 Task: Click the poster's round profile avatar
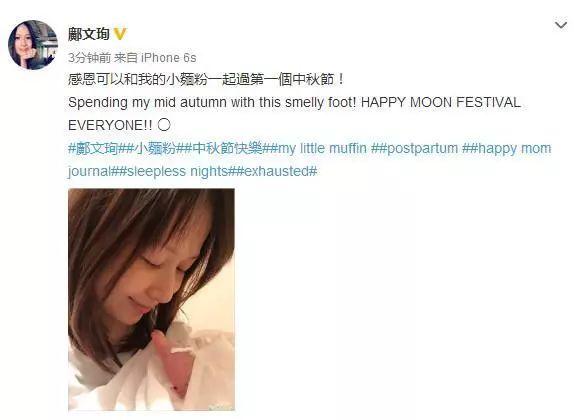tap(33, 45)
